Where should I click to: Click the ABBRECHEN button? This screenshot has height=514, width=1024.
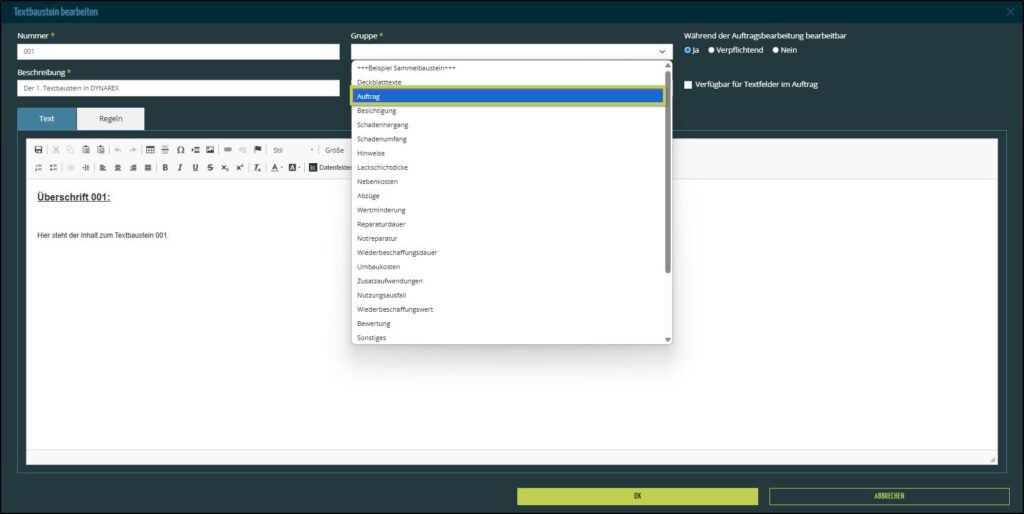coord(889,496)
